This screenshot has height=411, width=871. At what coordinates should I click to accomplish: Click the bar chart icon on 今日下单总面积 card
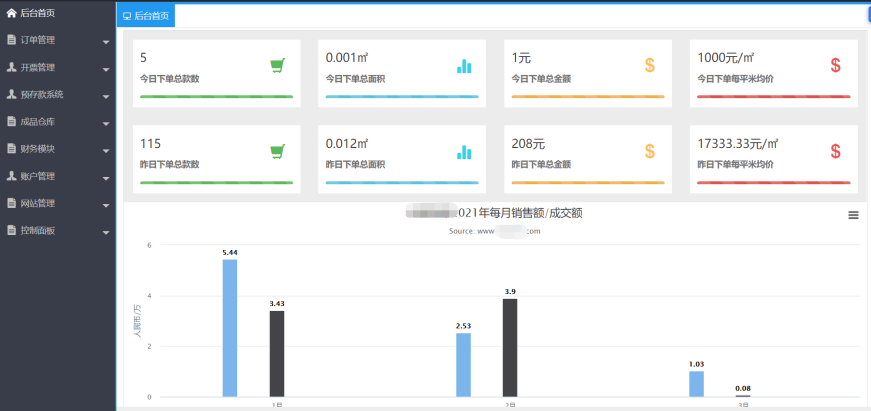point(464,66)
